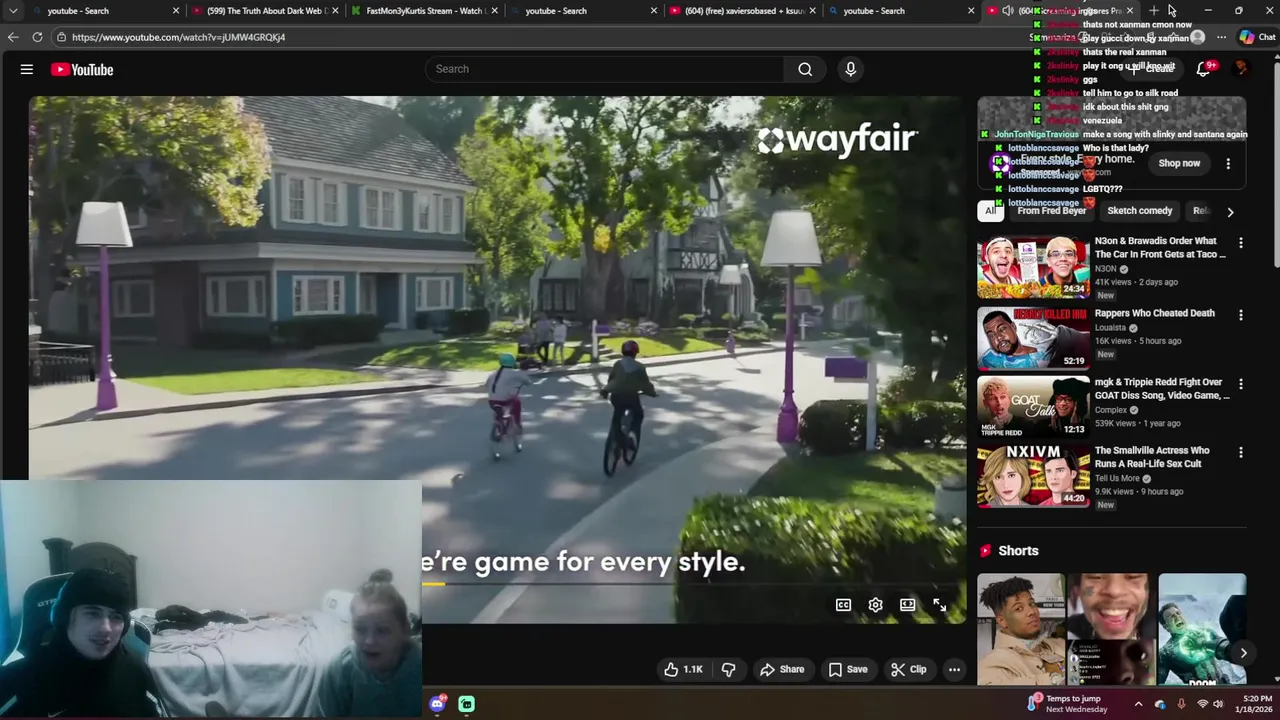Open options for mgk & Trippie Redd video

[1241, 383]
